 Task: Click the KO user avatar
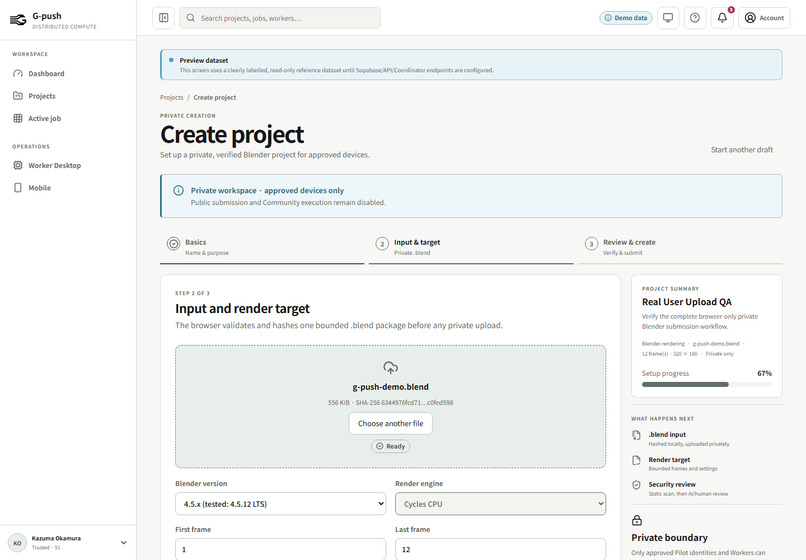click(x=17, y=543)
